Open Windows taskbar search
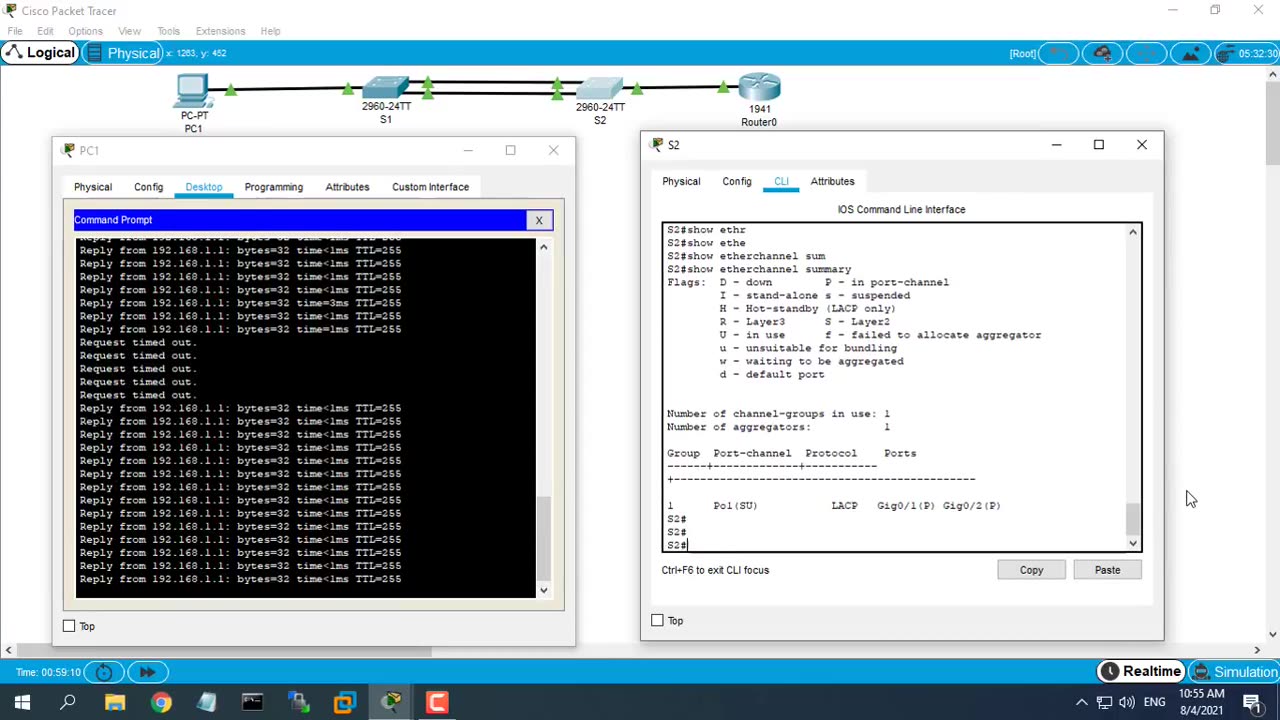The height and width of the screenshot is (720, 1280). [68, 703]
